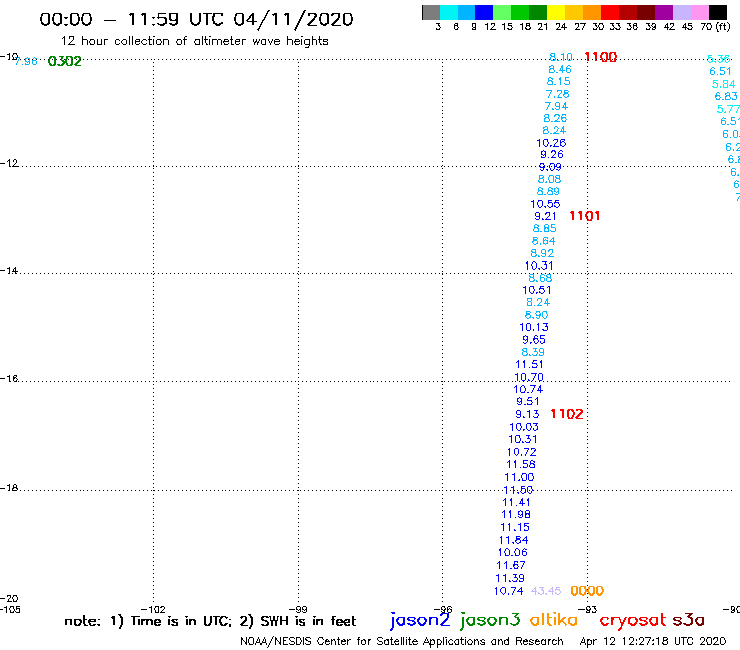The height and width of the screenshot is (650, 740).
Task: Click the 9.65 wave height value
Action: pyautogui.click(x=534, y=339)
